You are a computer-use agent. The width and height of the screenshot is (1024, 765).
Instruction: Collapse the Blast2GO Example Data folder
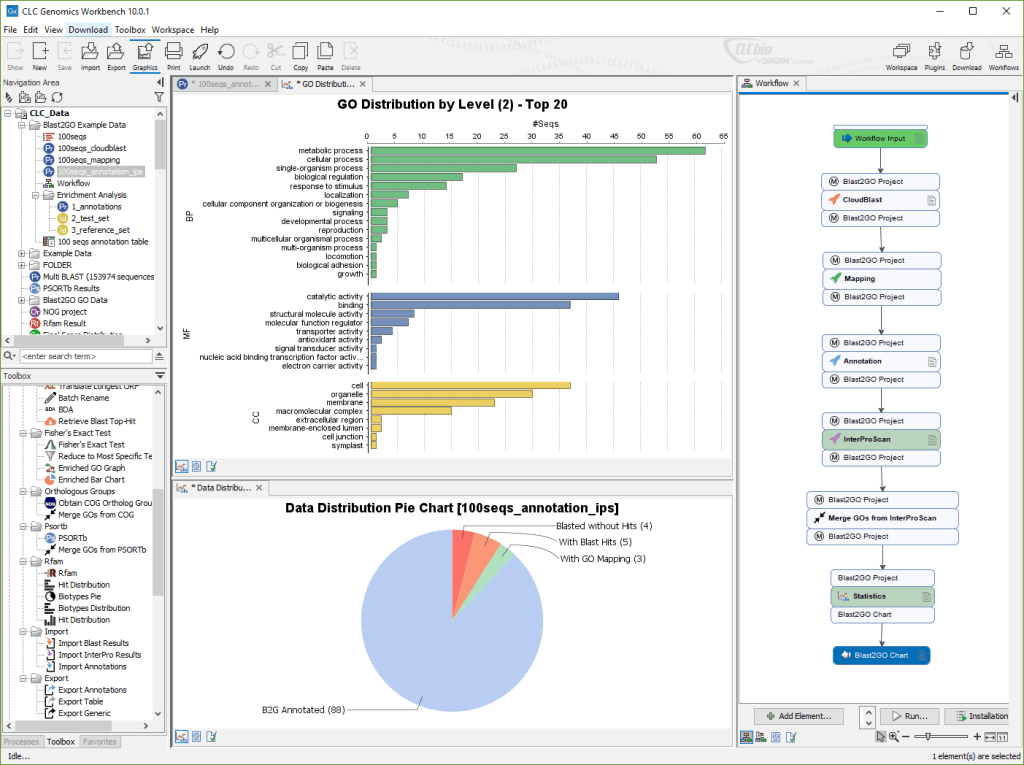tap(22, 125)
